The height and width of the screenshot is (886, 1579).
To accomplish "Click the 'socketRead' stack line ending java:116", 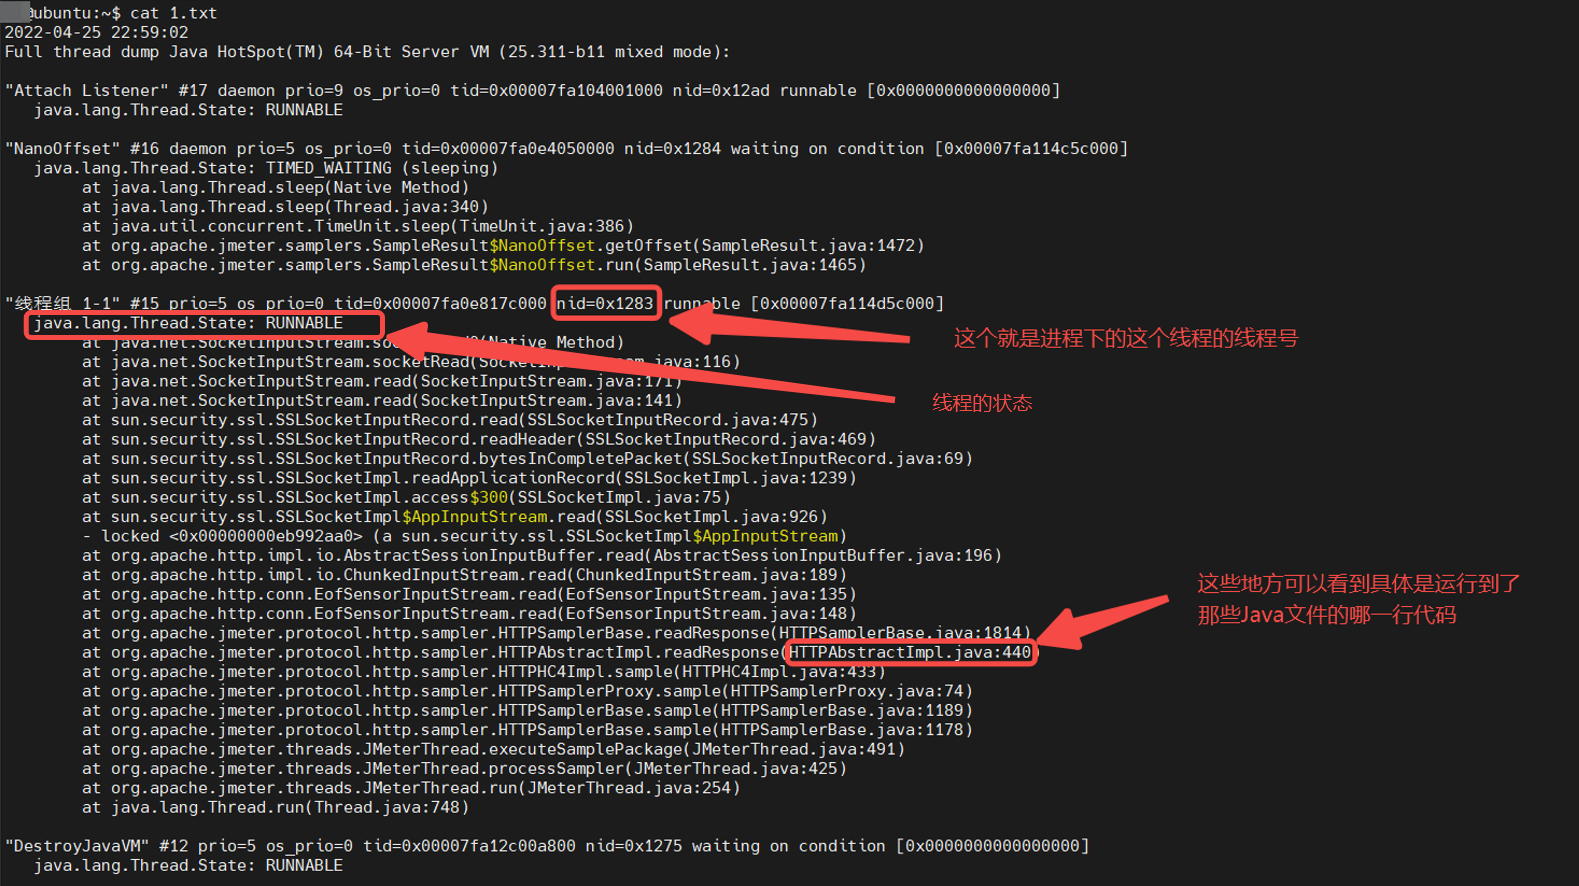I will [411, 362].
